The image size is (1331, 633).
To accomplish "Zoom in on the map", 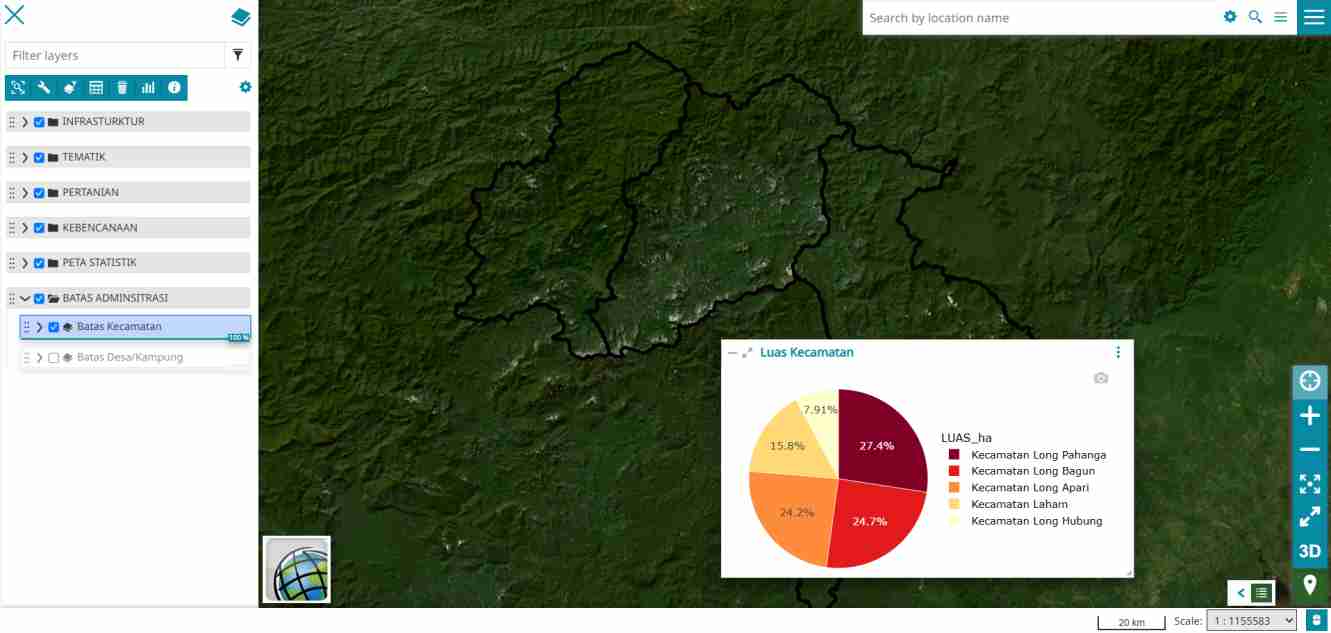I will click(1309, 416).
